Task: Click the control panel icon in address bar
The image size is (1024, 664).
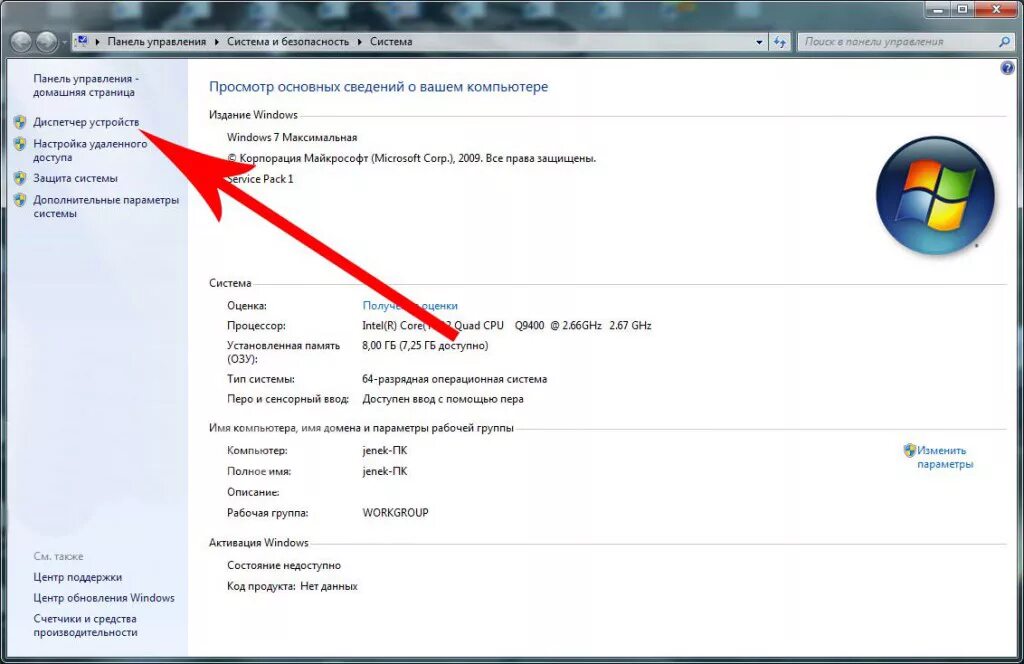Action: click(82, 41)
